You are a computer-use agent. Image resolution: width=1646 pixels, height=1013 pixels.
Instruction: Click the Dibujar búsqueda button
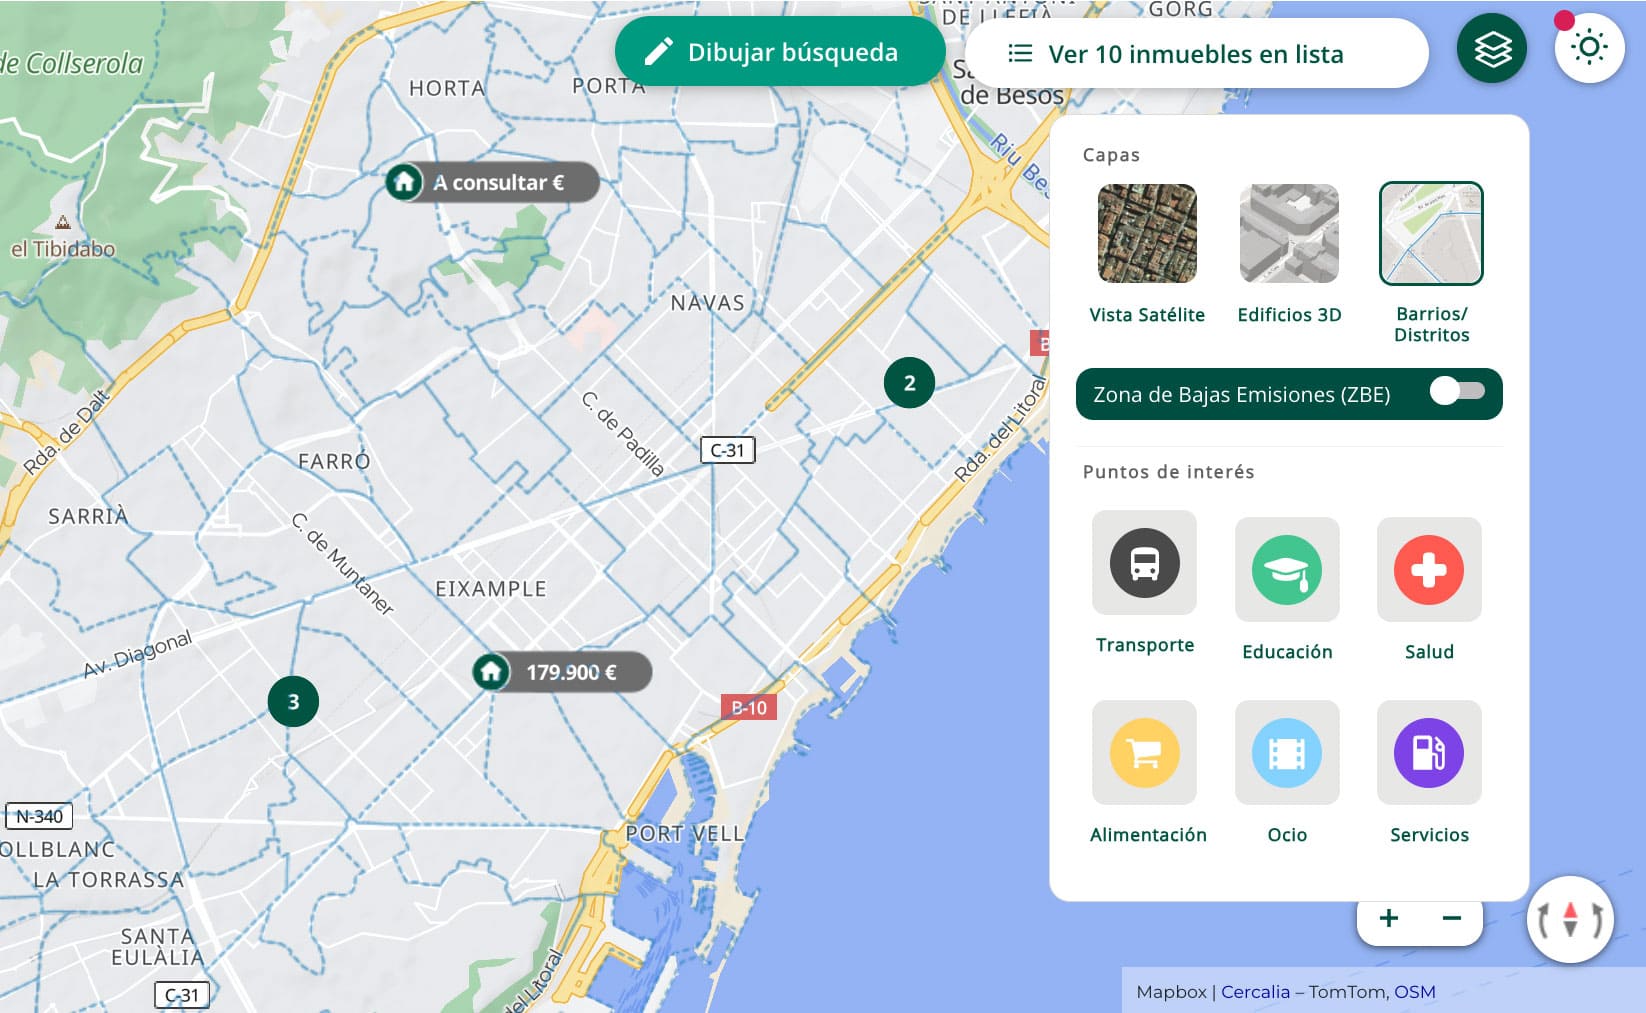coord(780,52)
